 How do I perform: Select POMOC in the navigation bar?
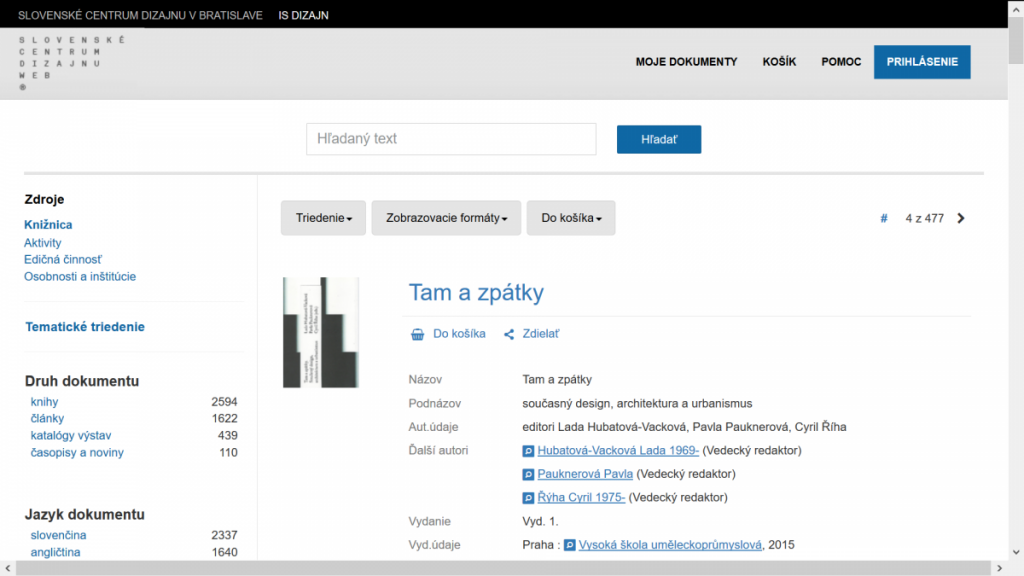click(841, 62)
